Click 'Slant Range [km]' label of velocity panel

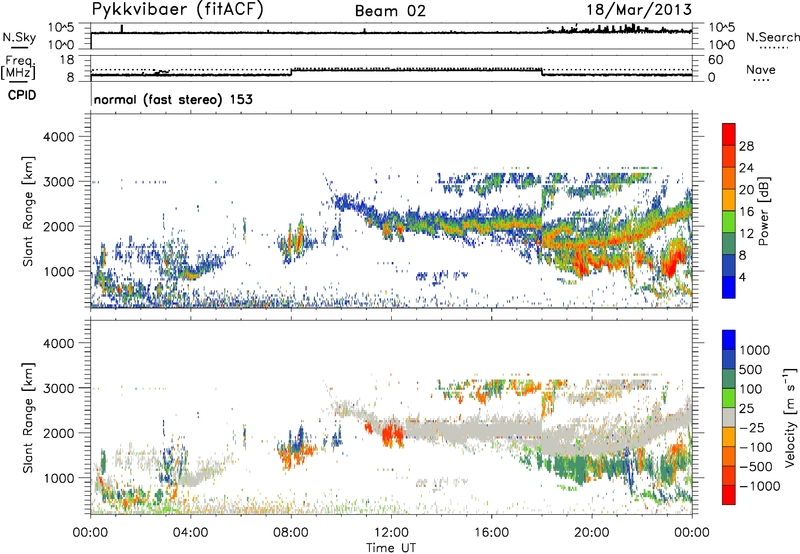click(28, 418)
